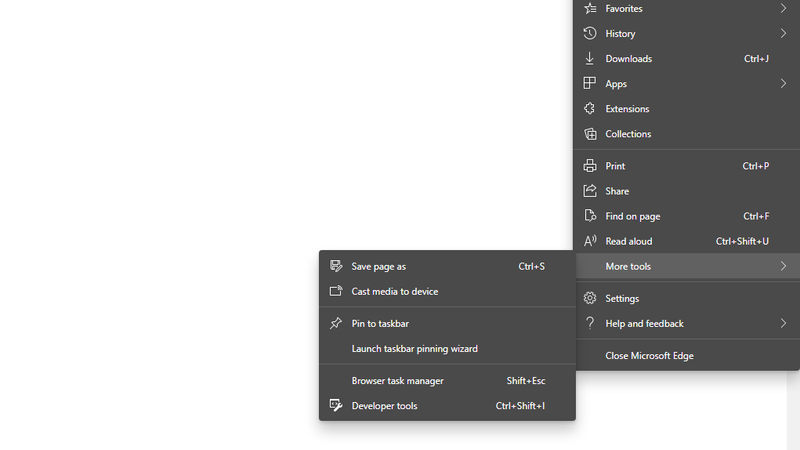Click the Shift+Esc shortcut label
The width and height of the screenshot is (800, 450).
pos(526,380)
